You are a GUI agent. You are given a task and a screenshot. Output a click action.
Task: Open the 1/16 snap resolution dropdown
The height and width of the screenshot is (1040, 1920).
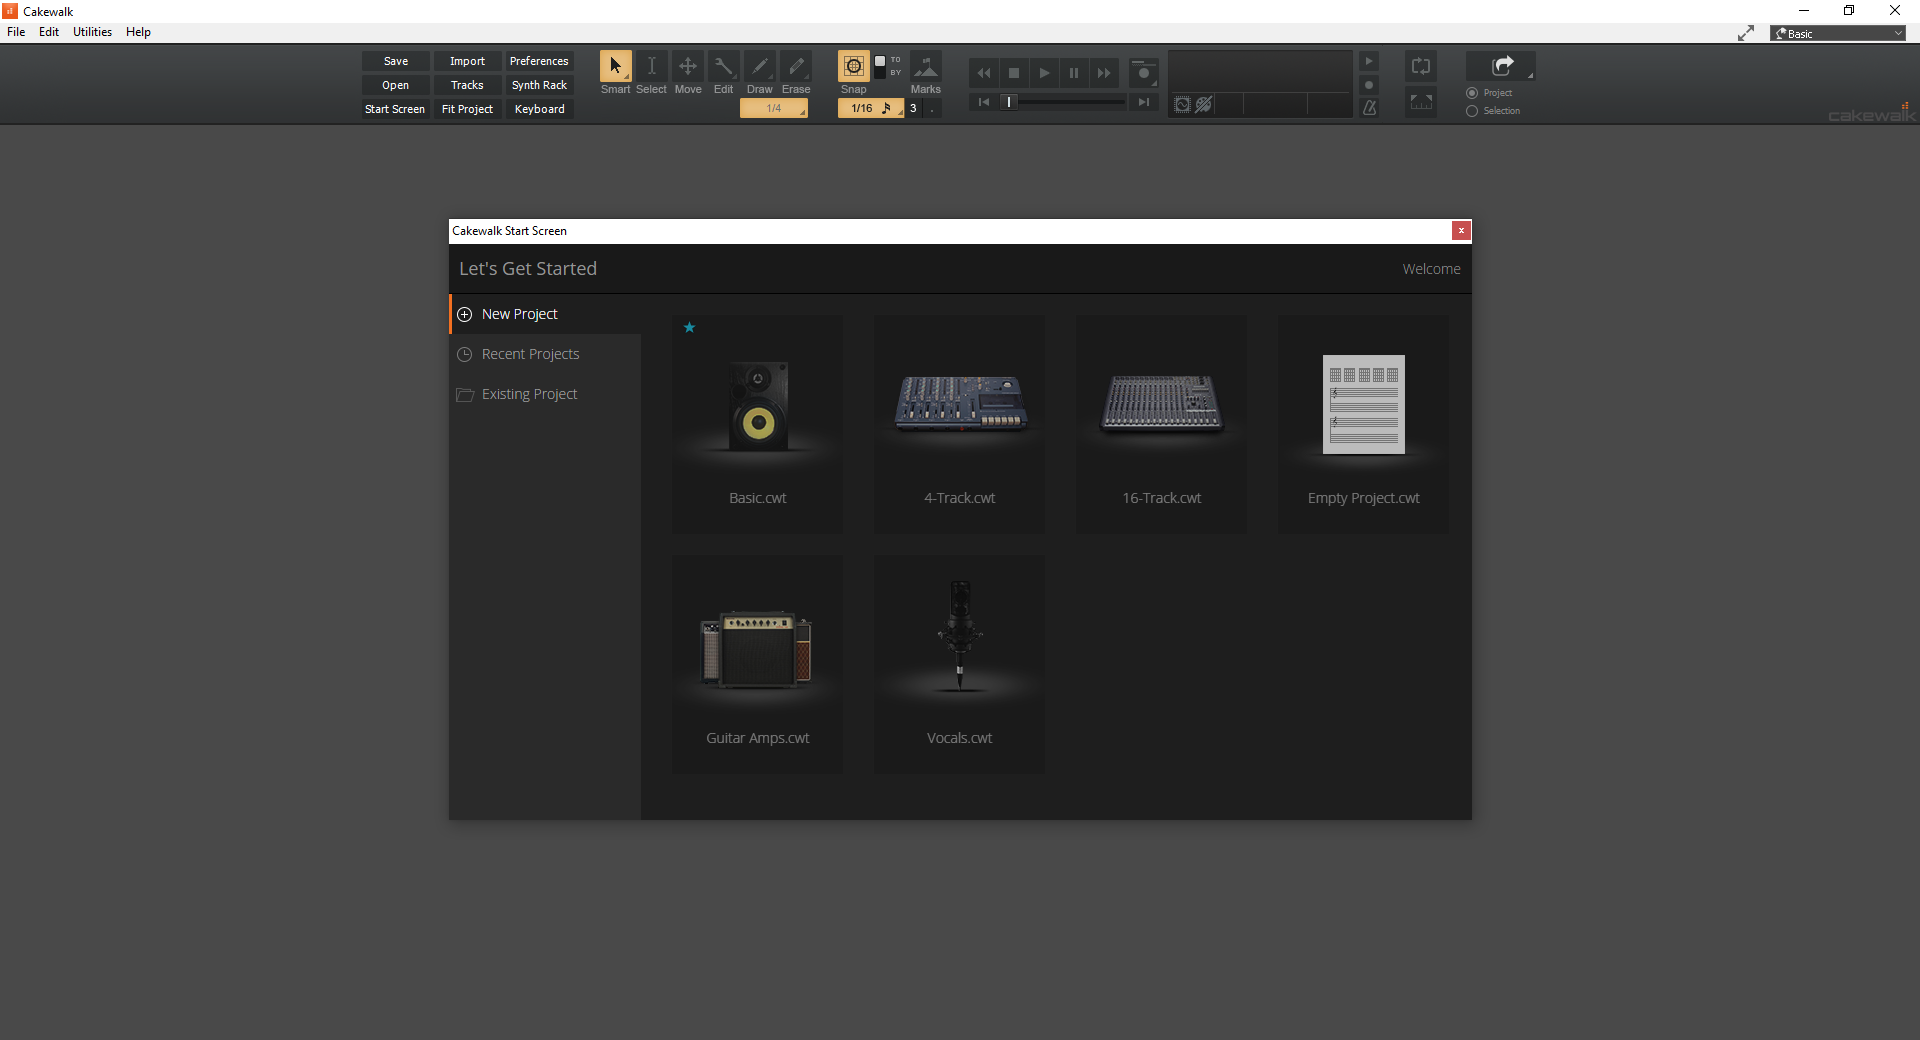(871, 108)
